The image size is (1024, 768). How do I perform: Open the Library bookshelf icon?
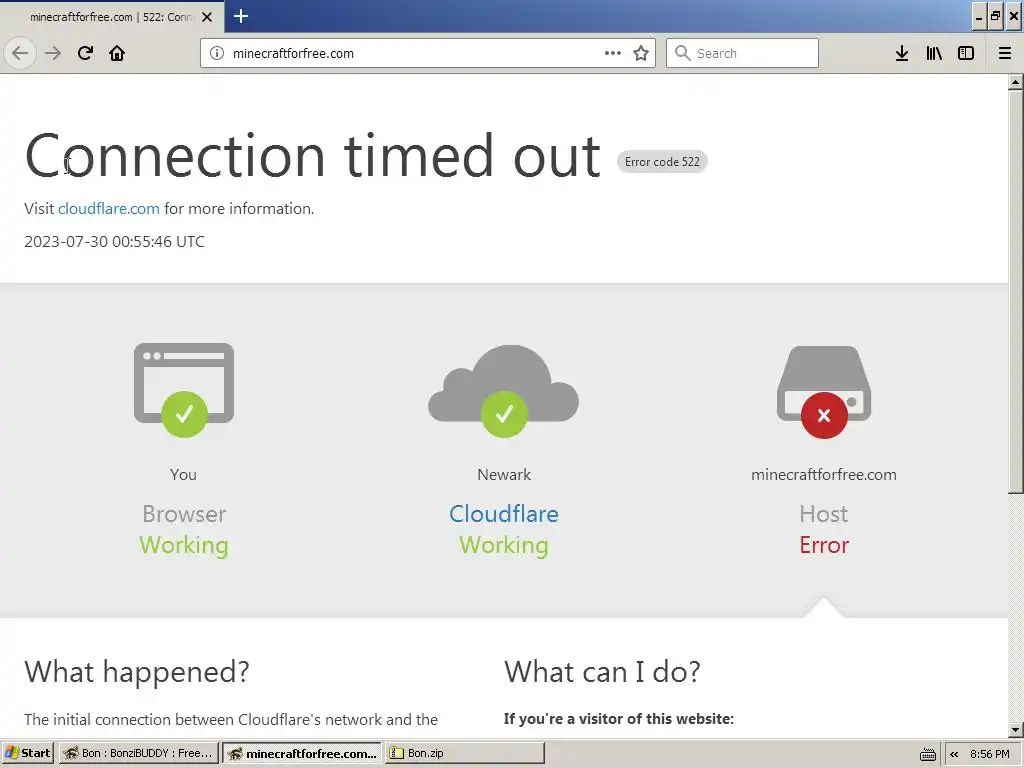pos(934,53)
